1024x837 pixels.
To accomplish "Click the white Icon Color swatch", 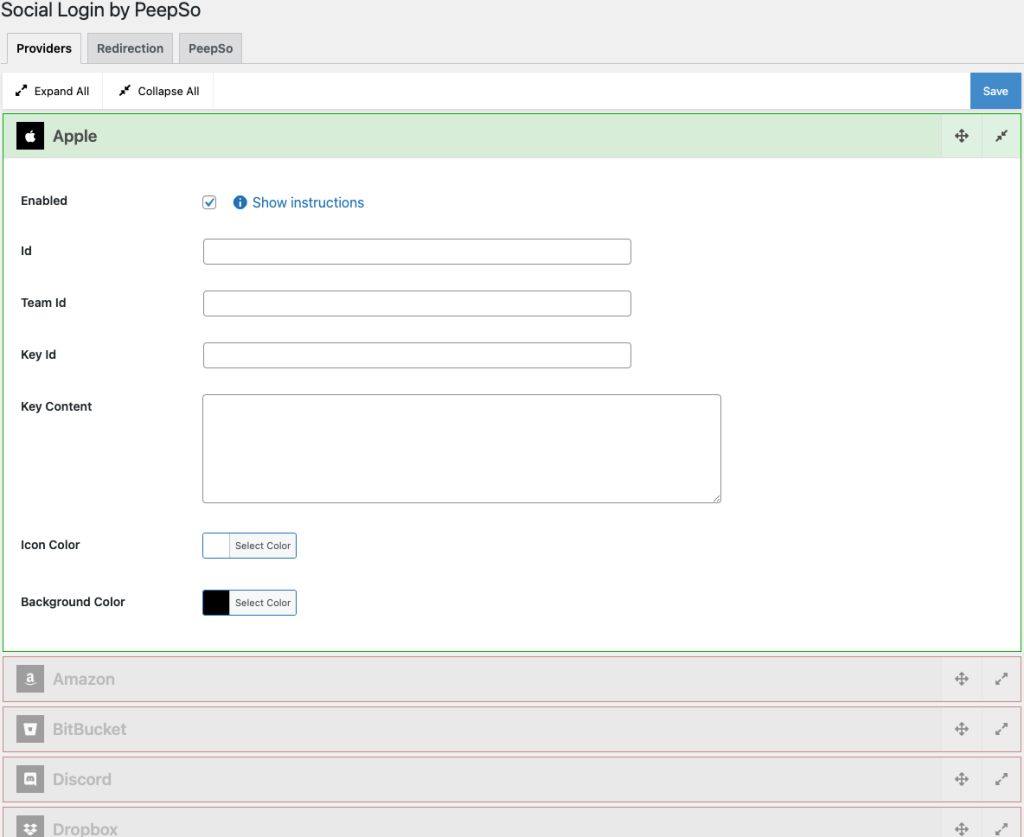I will click(x=216, y=546).
